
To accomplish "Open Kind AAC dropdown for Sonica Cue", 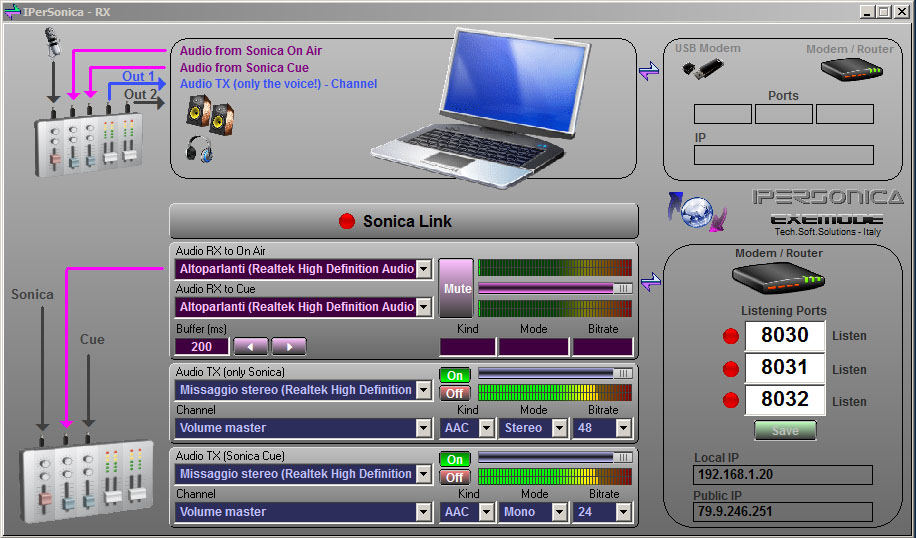I will point(486,512).
